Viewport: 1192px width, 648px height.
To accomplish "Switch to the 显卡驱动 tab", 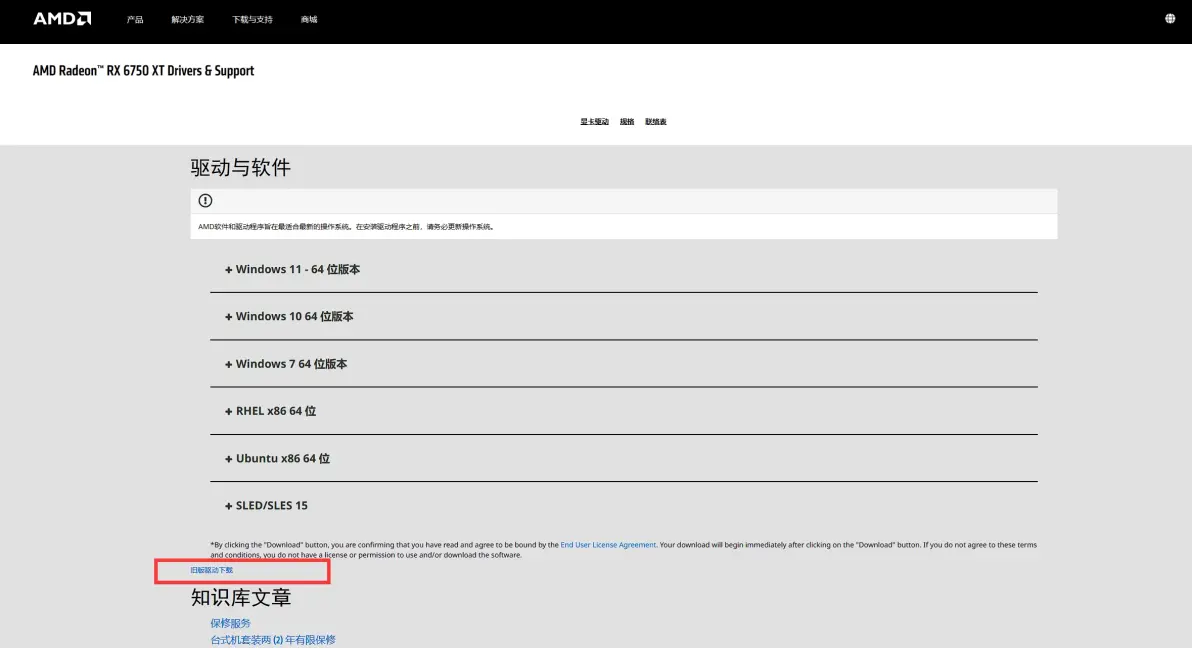I will pyautogui.click(x=594, y=122).
